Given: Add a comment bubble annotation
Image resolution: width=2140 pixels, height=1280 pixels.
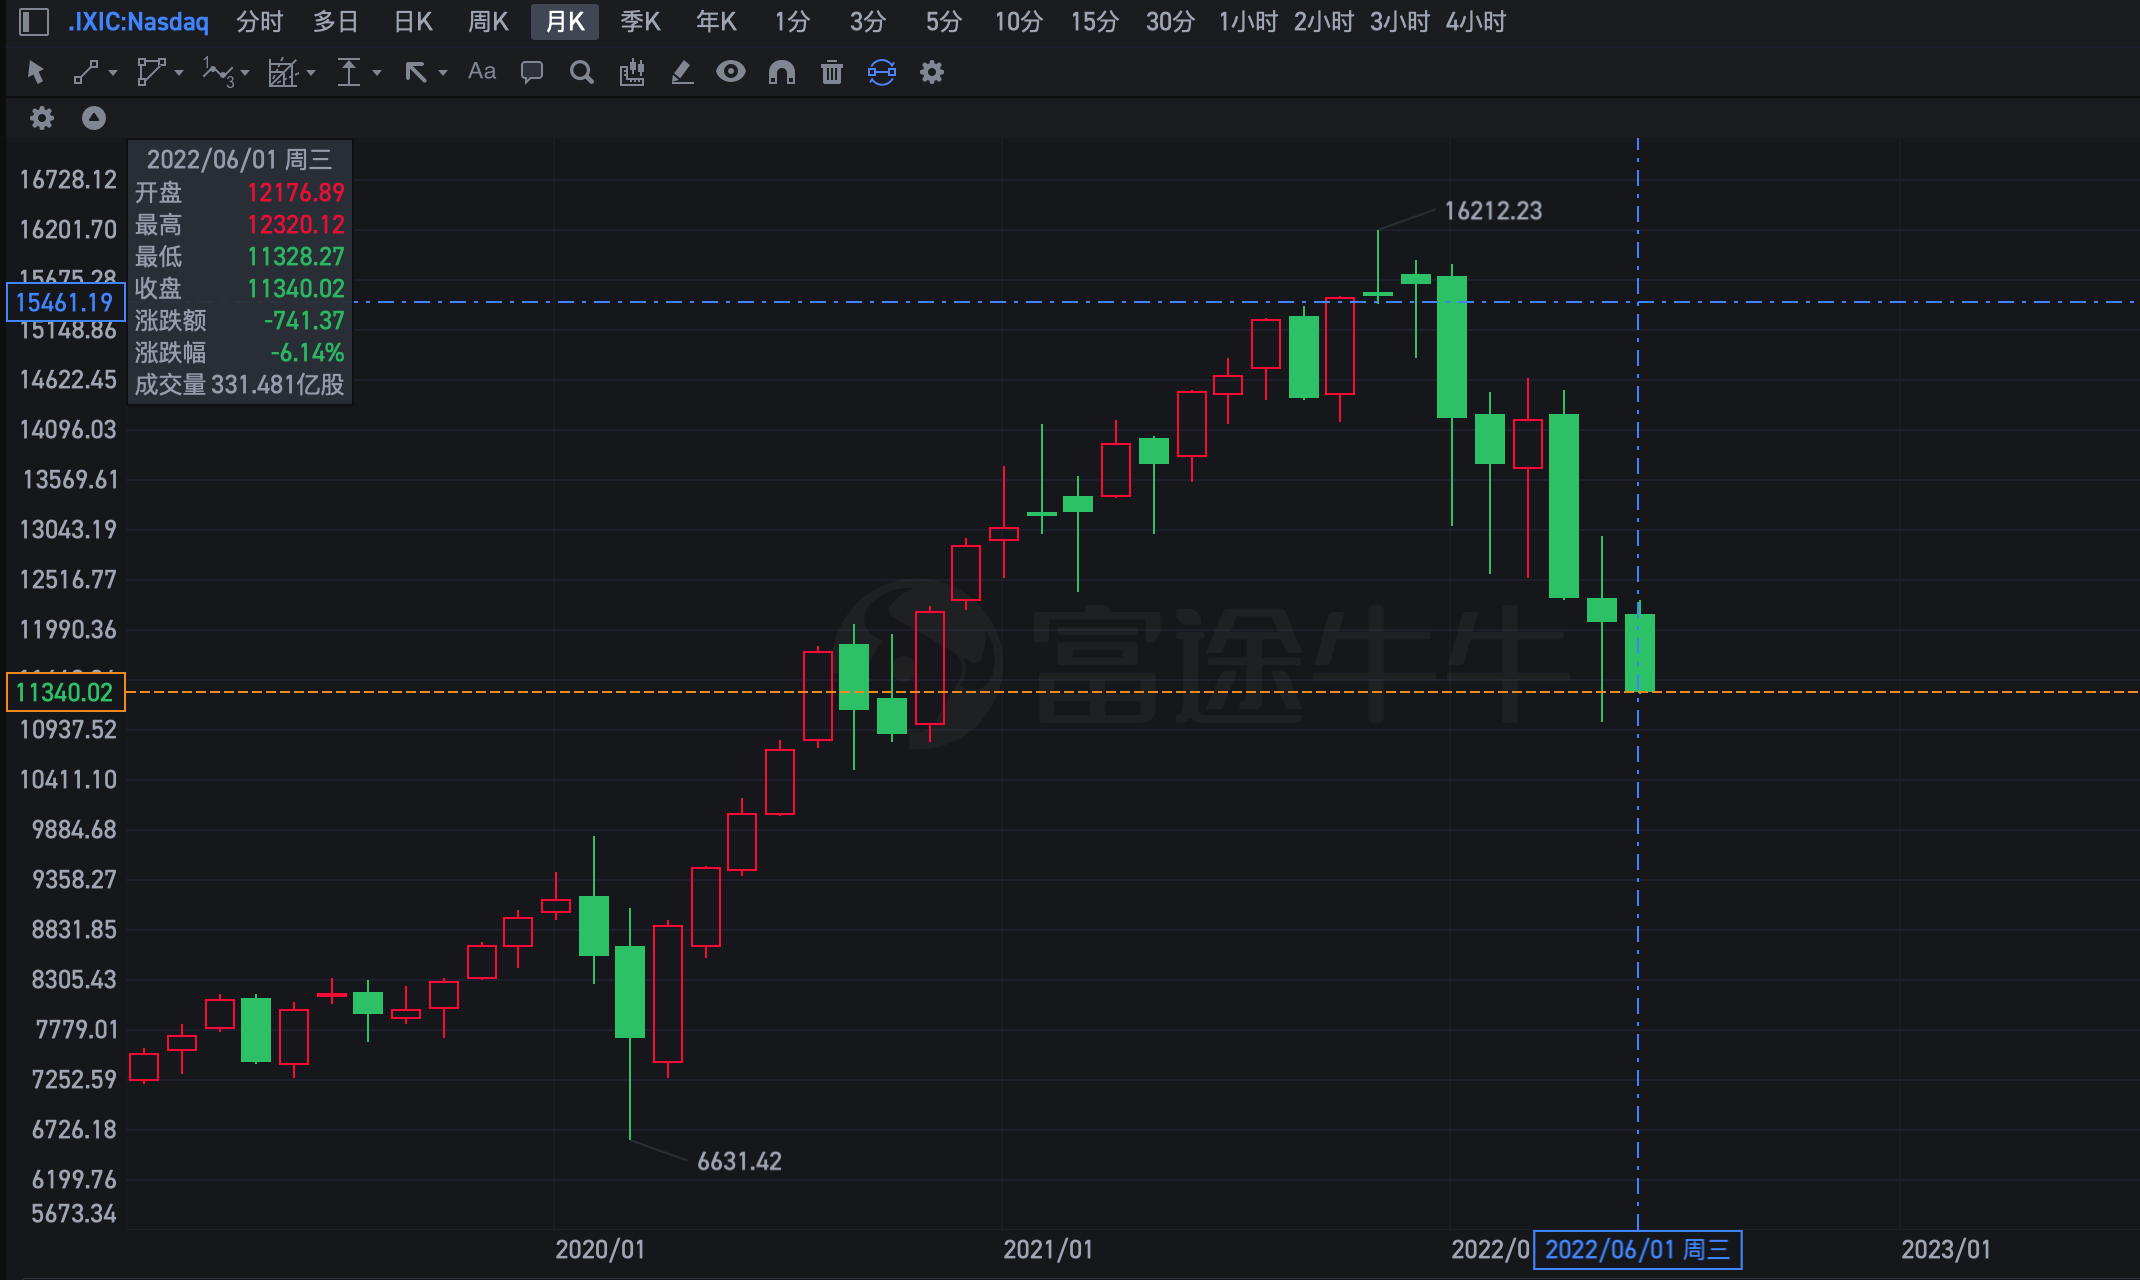Looking at the screenshot, I should pos(532,72).
